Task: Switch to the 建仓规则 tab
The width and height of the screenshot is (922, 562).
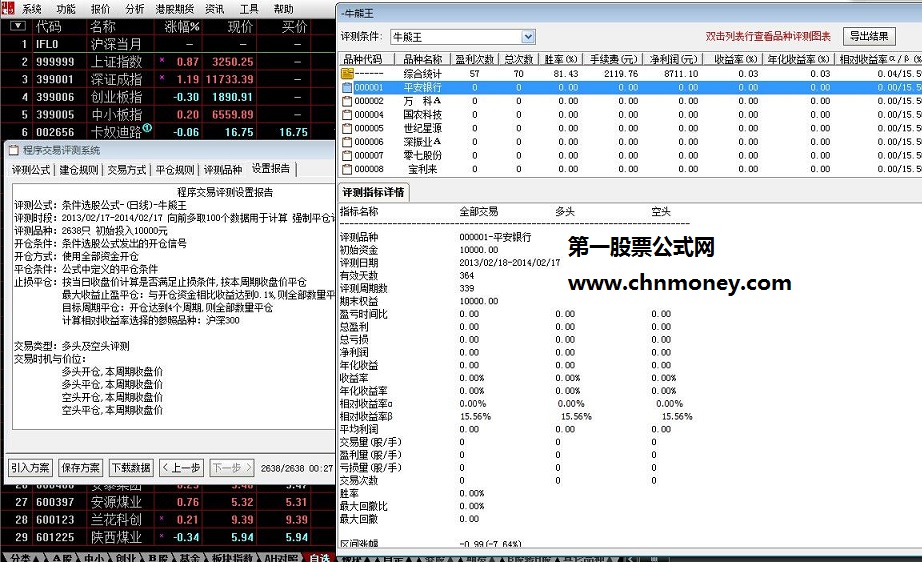Action: [79, 170]
